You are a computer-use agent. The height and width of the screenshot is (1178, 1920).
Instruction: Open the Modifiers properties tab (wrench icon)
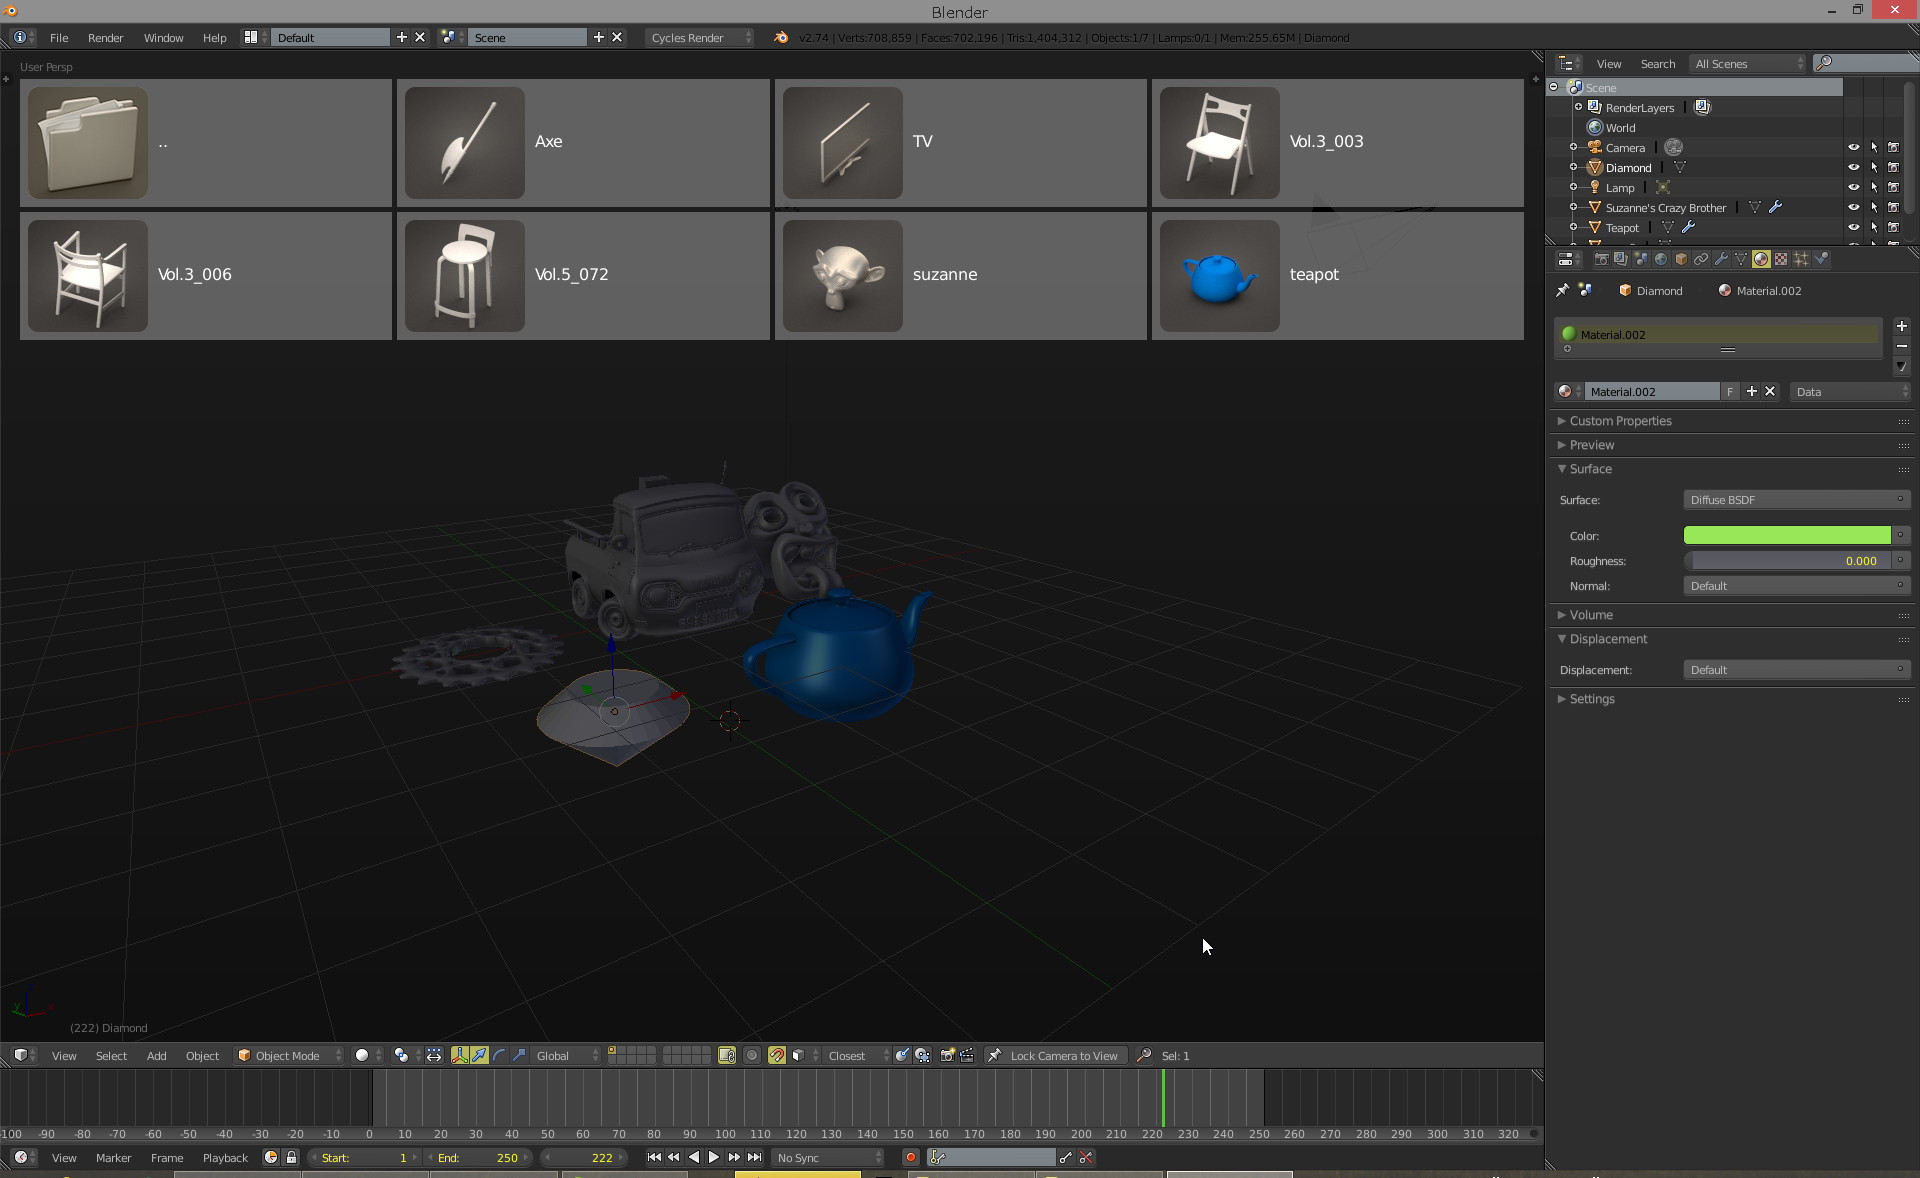pyautogui.click(x=1721, y=259)
